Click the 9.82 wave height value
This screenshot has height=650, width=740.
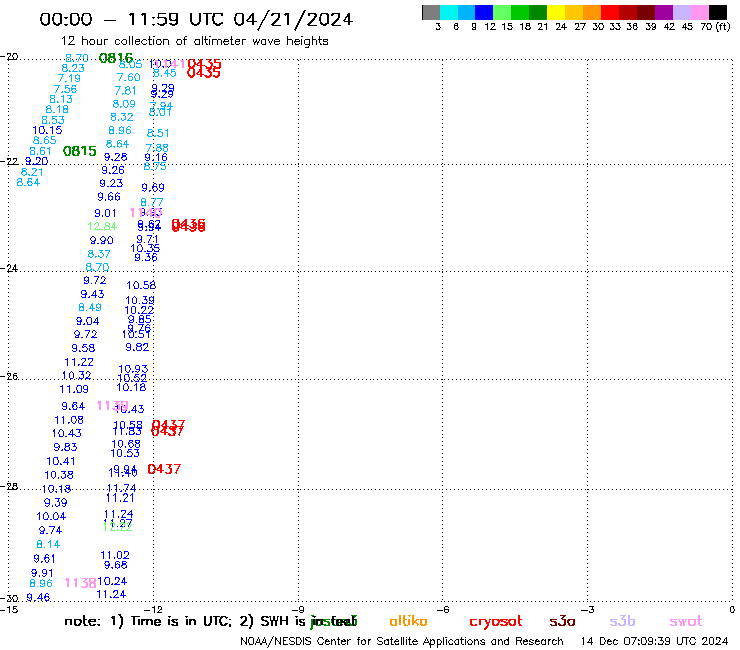[x=137, y=347]
